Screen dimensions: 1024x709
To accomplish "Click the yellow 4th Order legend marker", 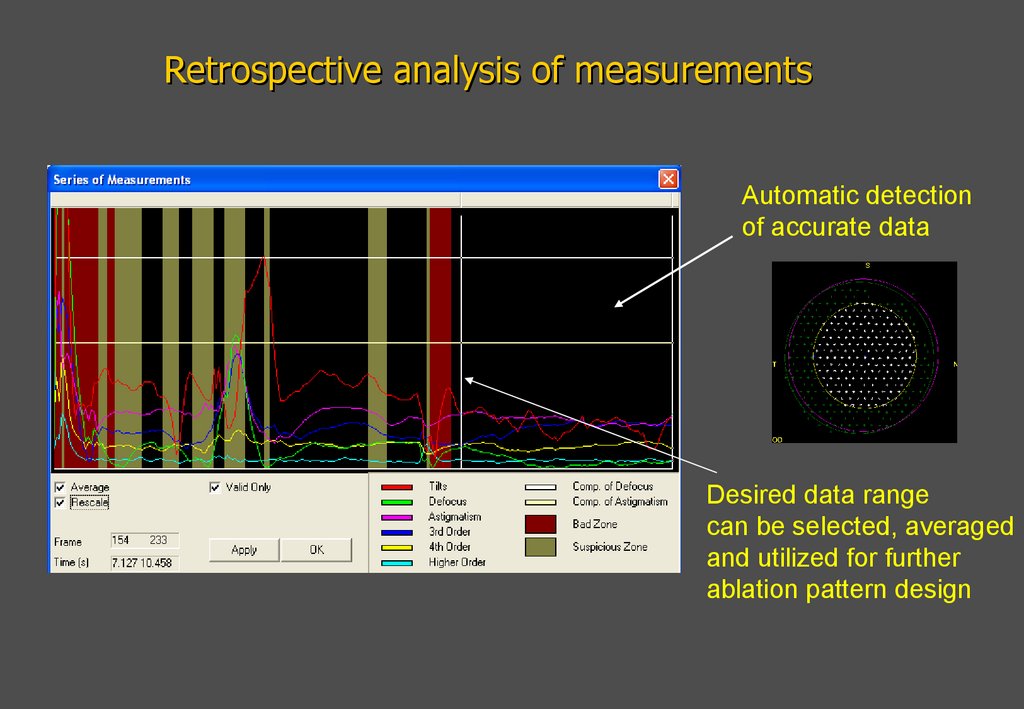I will 396,547.
